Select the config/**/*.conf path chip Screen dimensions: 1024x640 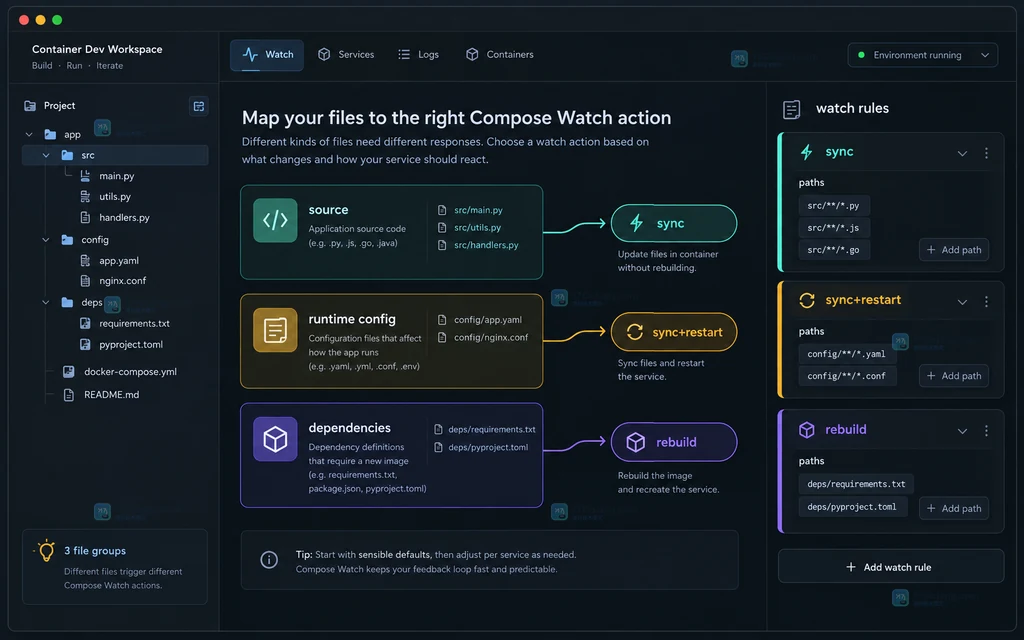(x=847, y=376)
